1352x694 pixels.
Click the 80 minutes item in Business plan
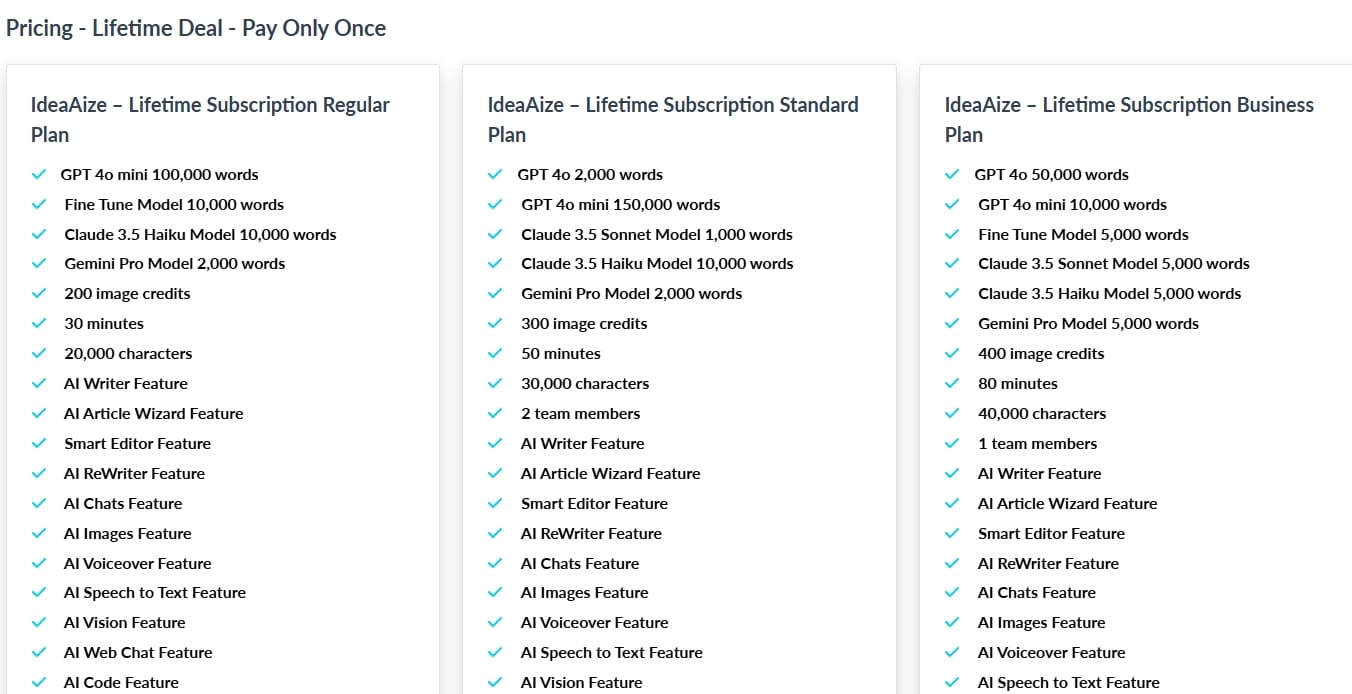(x=1017, y=383)
